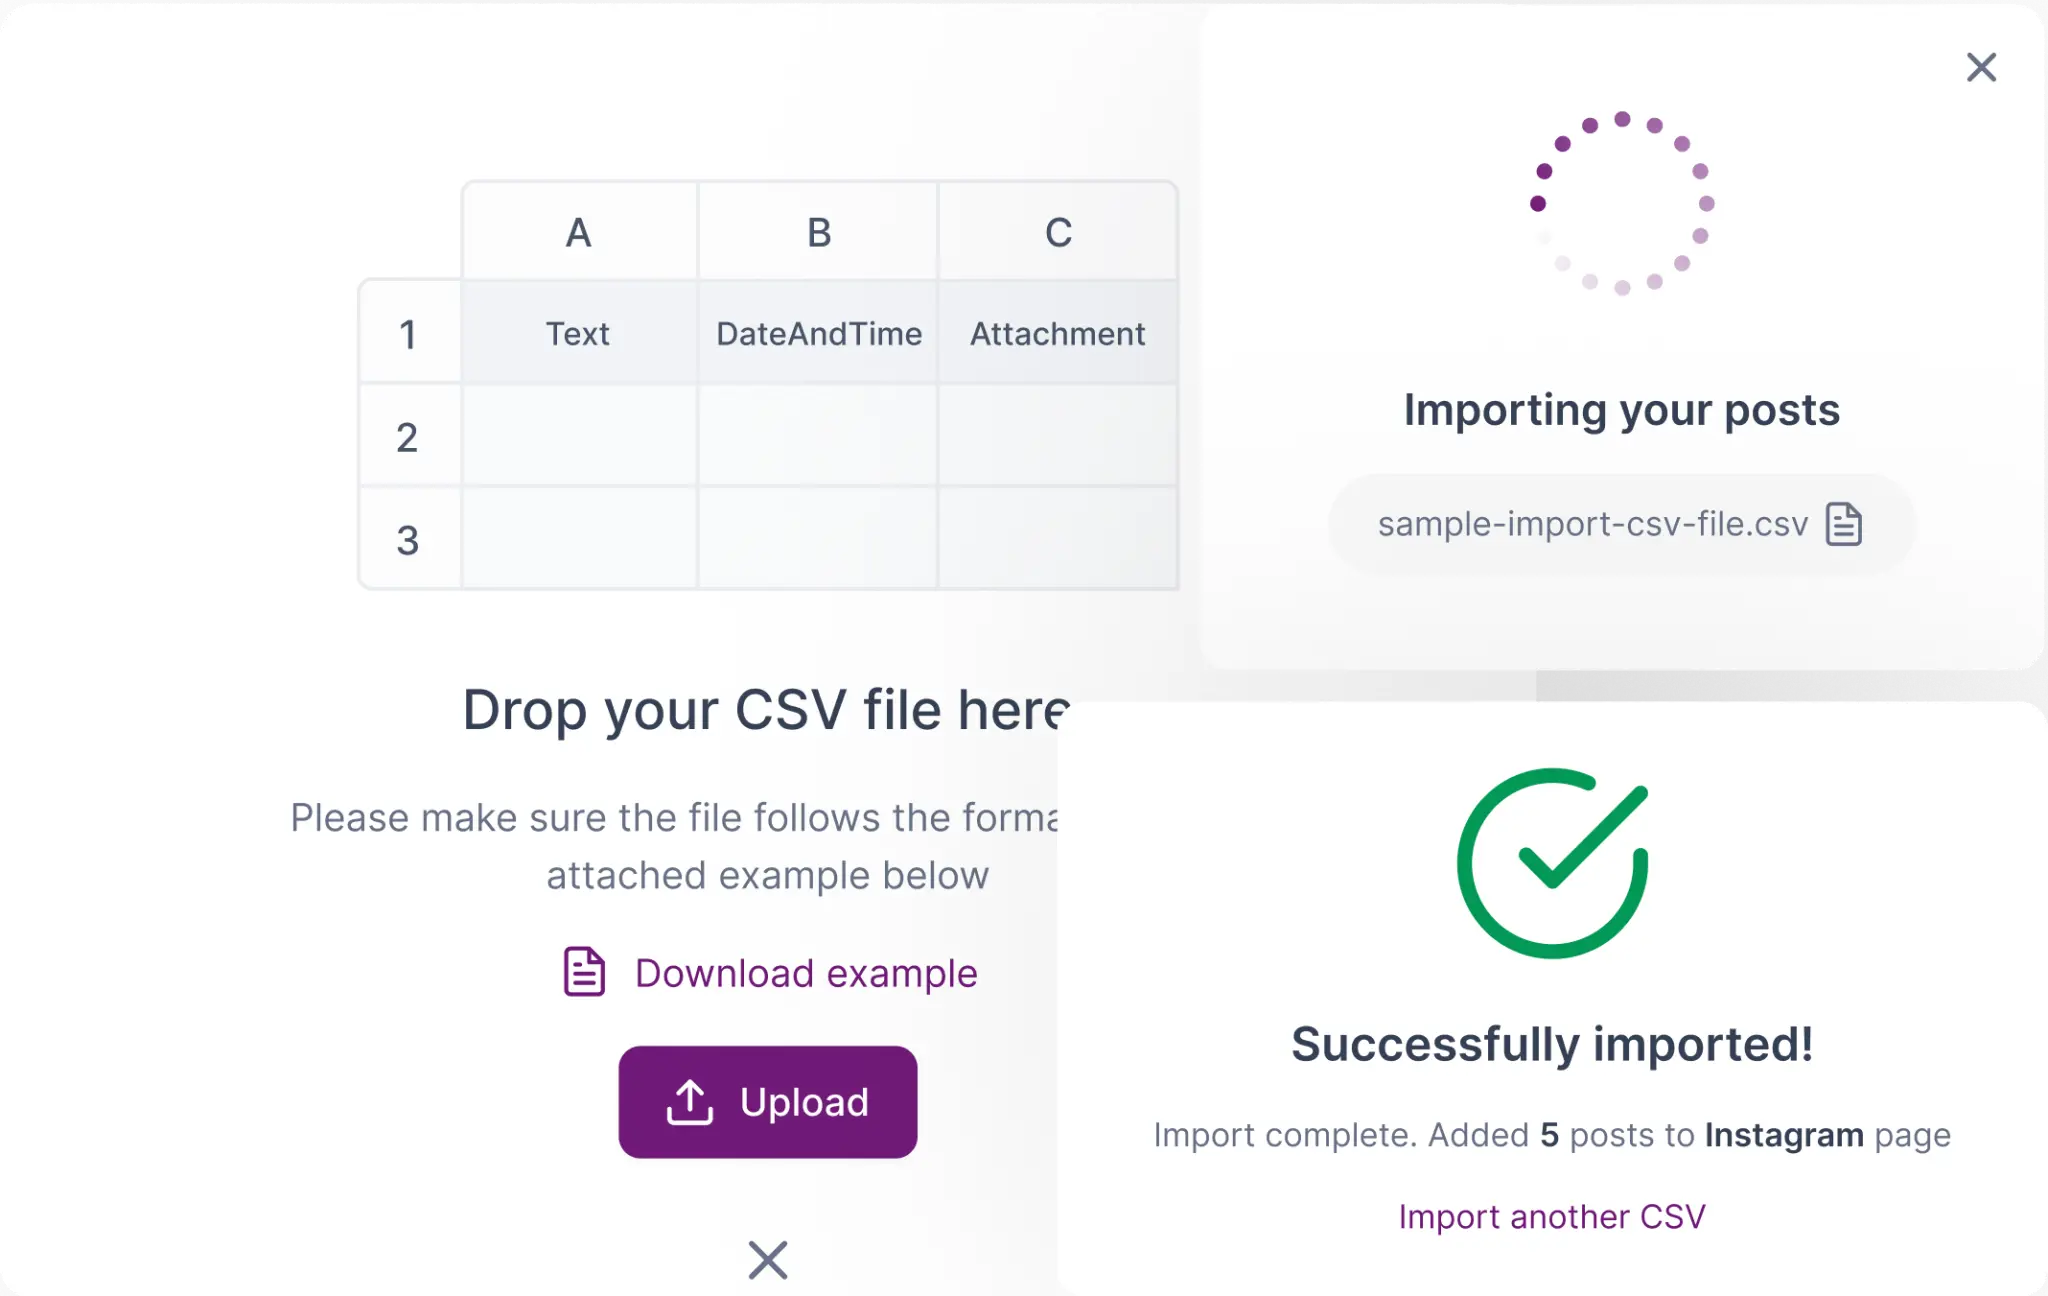Select column A header

(579, 232)
